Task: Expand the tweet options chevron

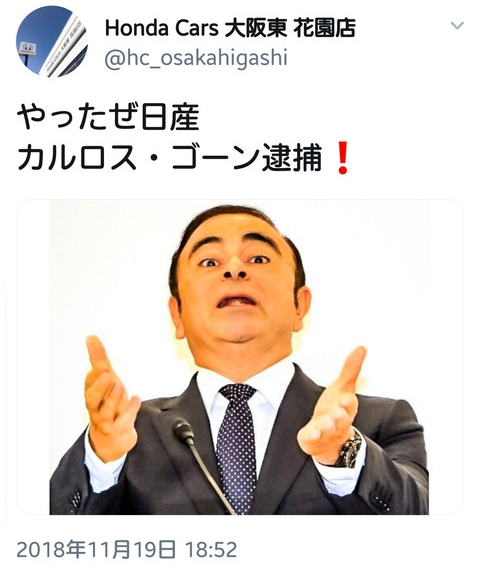Action: [x=457, y=26]
